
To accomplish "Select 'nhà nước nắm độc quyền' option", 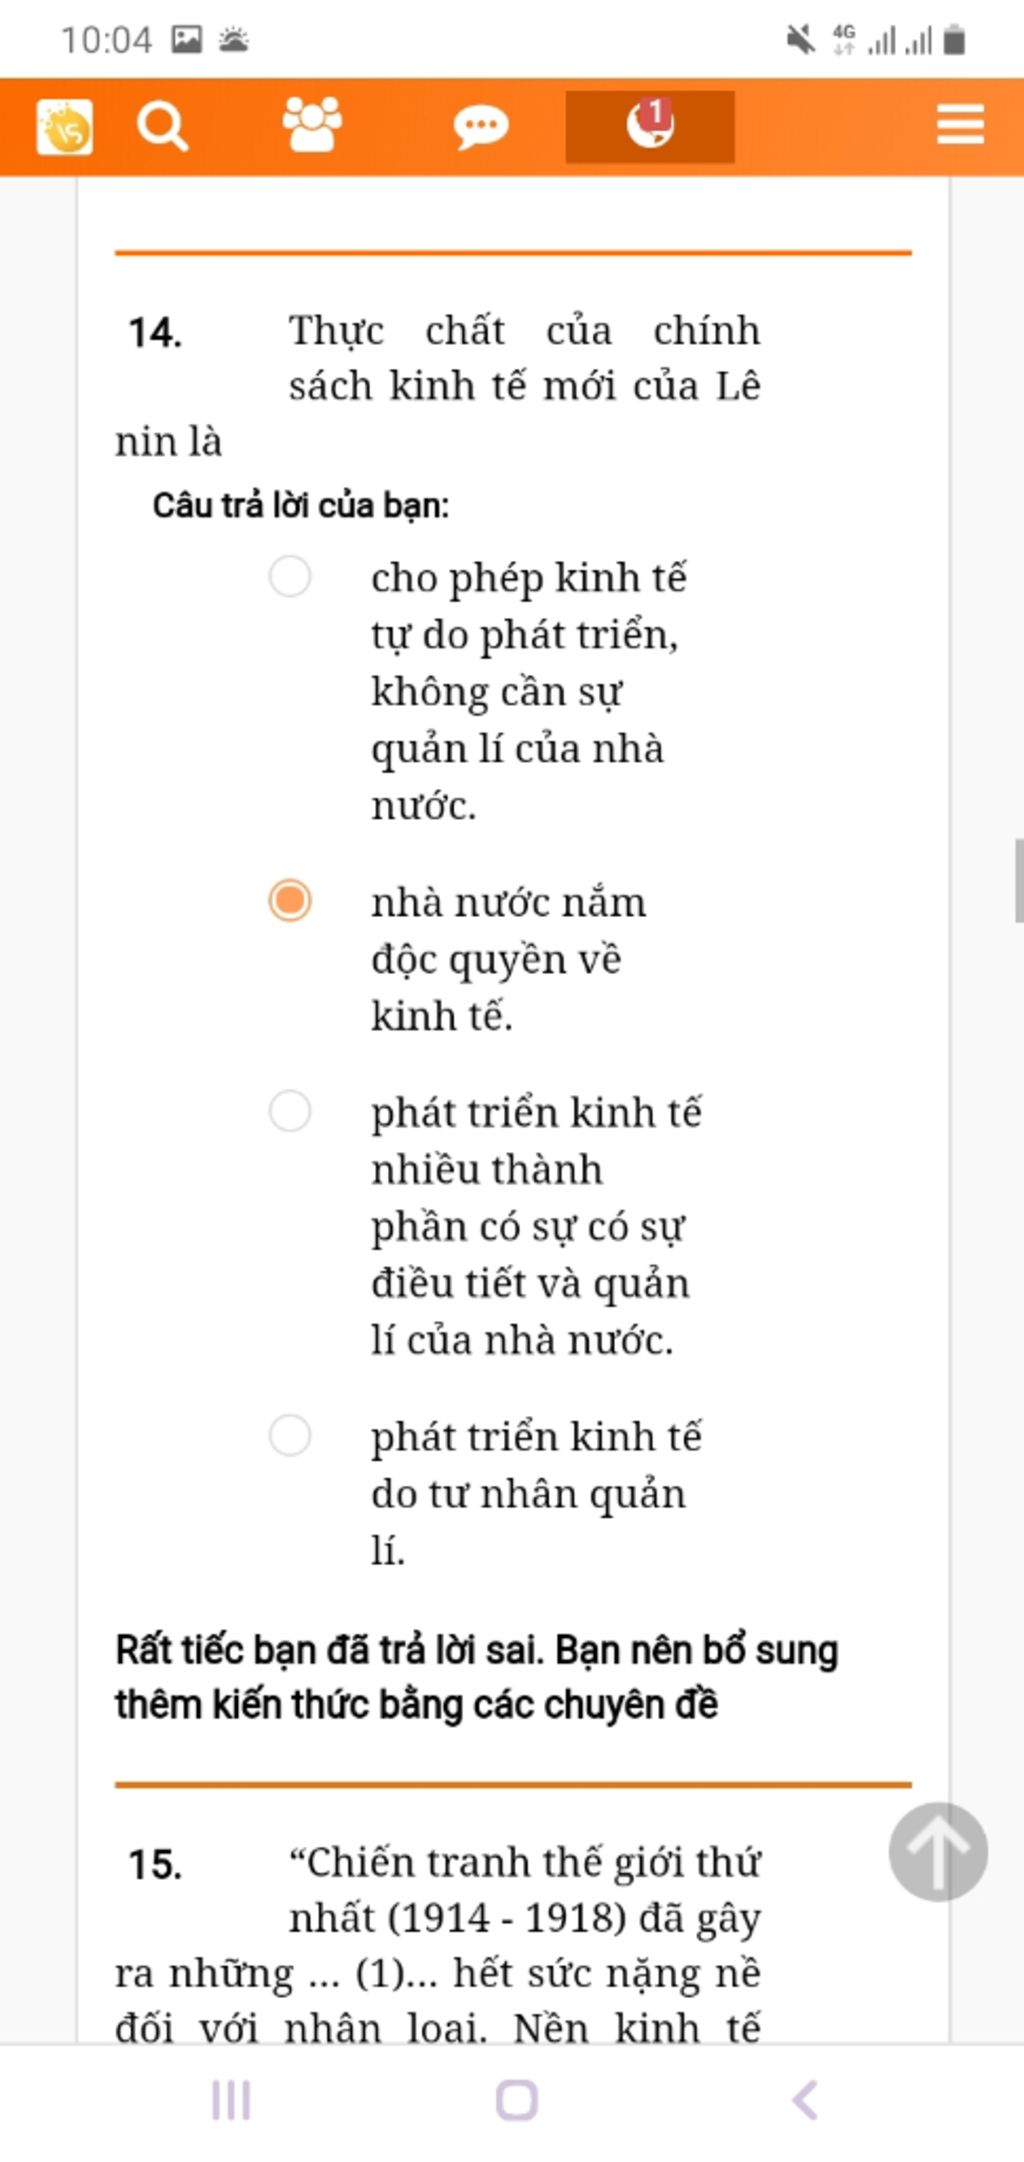I will (x=290, y=901).
